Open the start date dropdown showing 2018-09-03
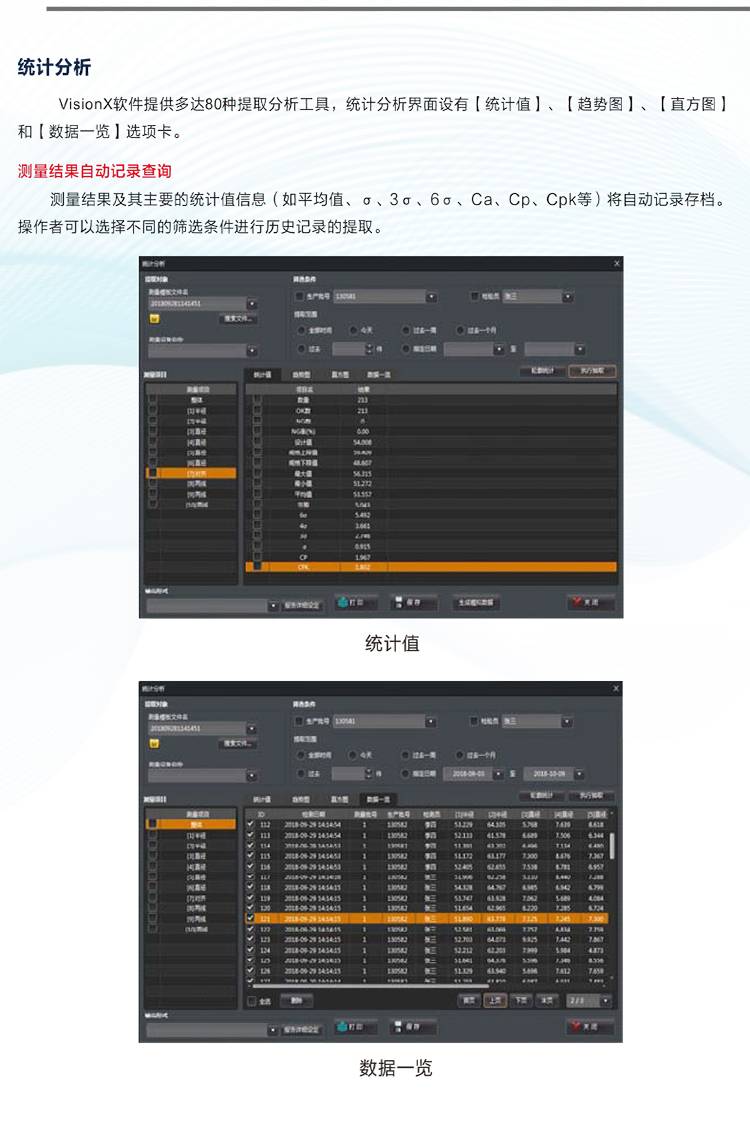Viewport: 750px width, 1136px height. click(x=499, y=774)
